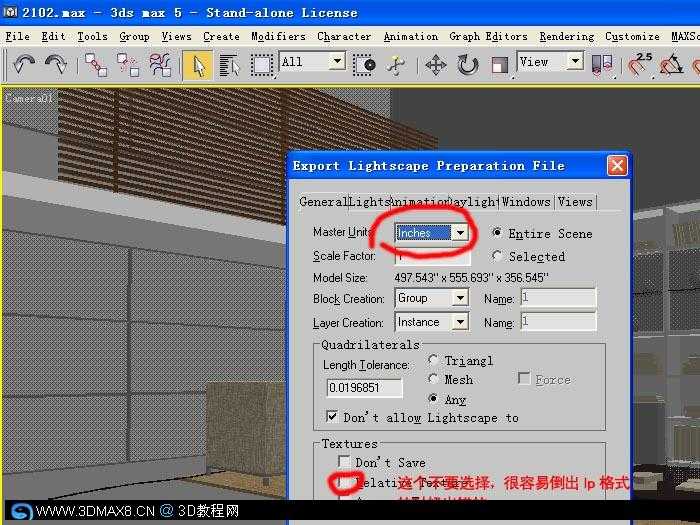Click the Camera01 viewport label
Screen dimensions: 700x525
click(x=29, y=98)
